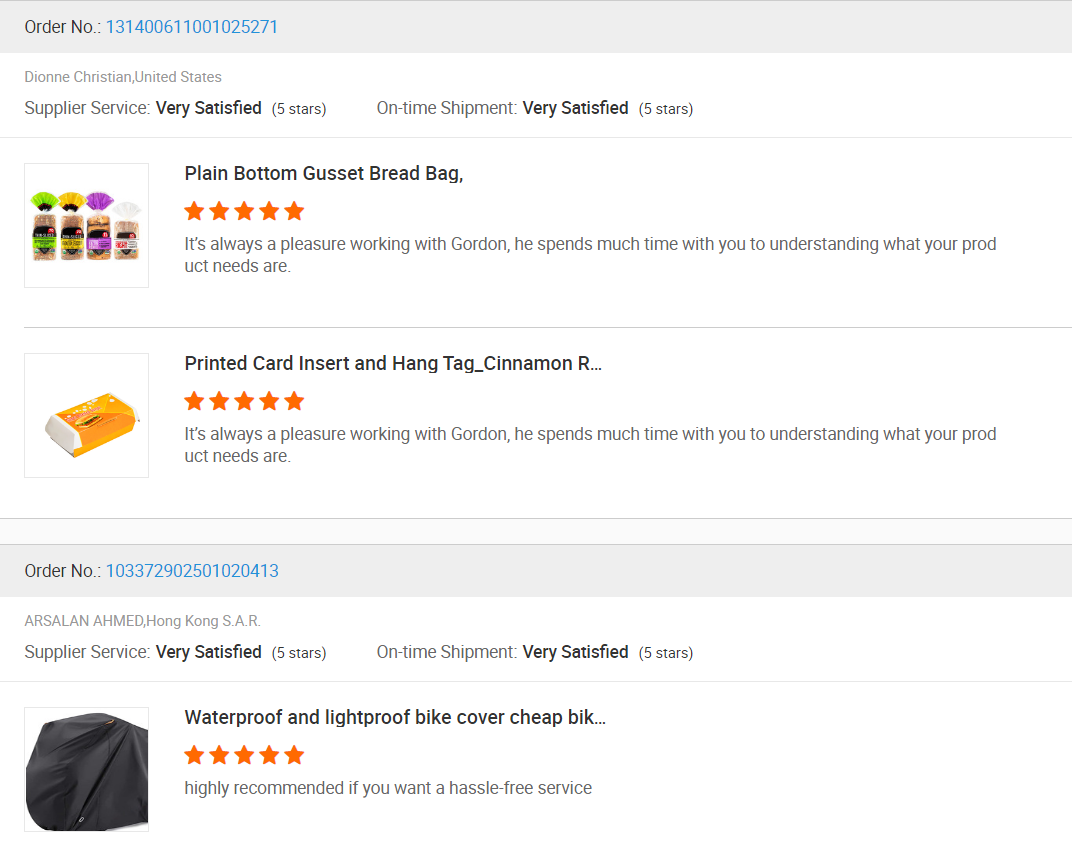The width and height of the screenshot is (1072, 846).
Task: Click the last star of the Card Insert rating
Action: [x=294, y=401]
